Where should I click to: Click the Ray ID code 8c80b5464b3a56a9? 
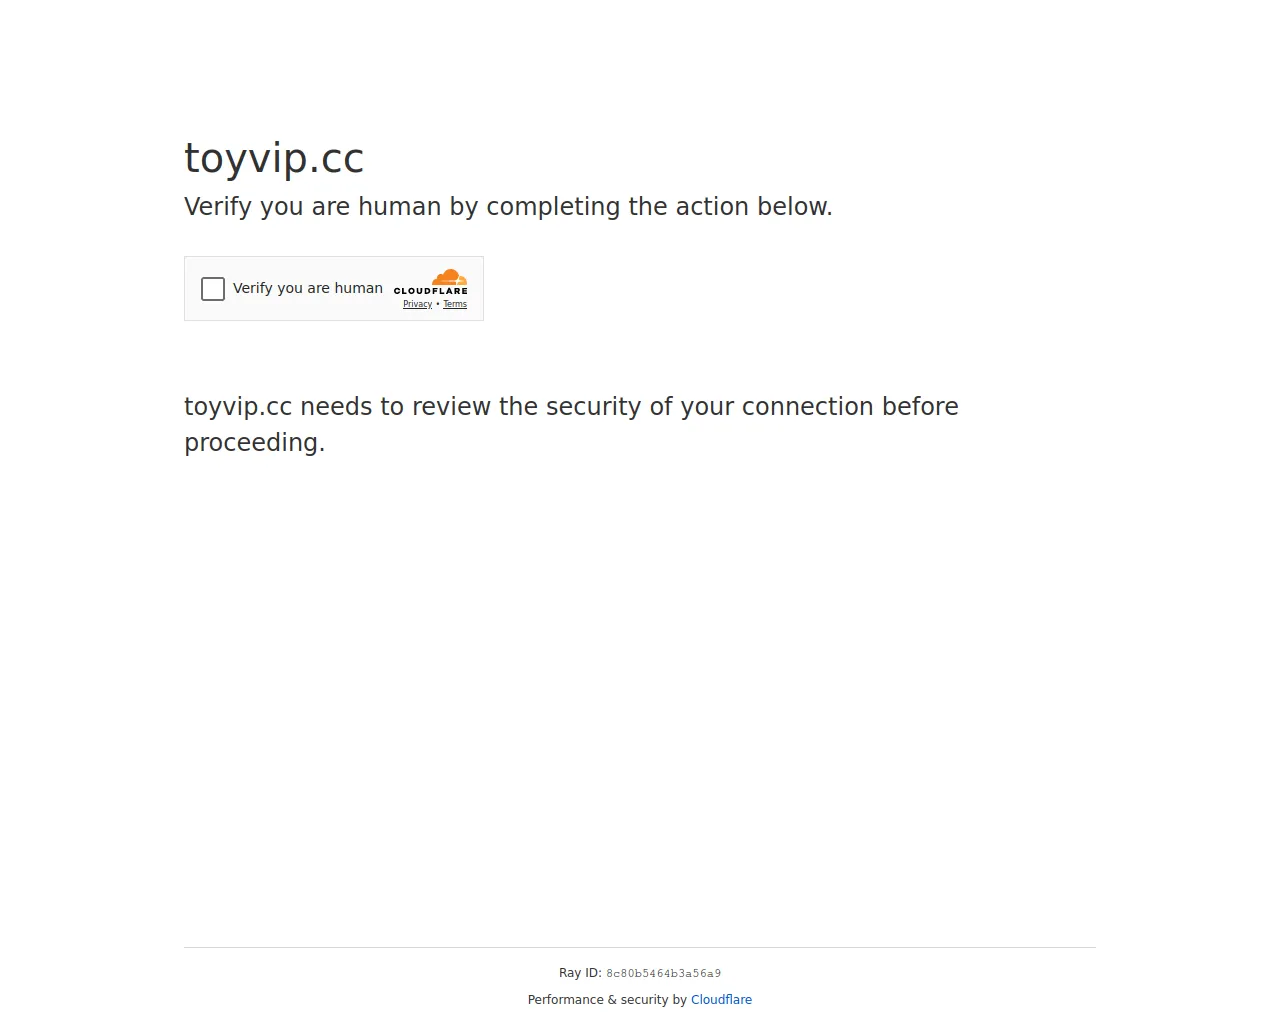(663, 973)
